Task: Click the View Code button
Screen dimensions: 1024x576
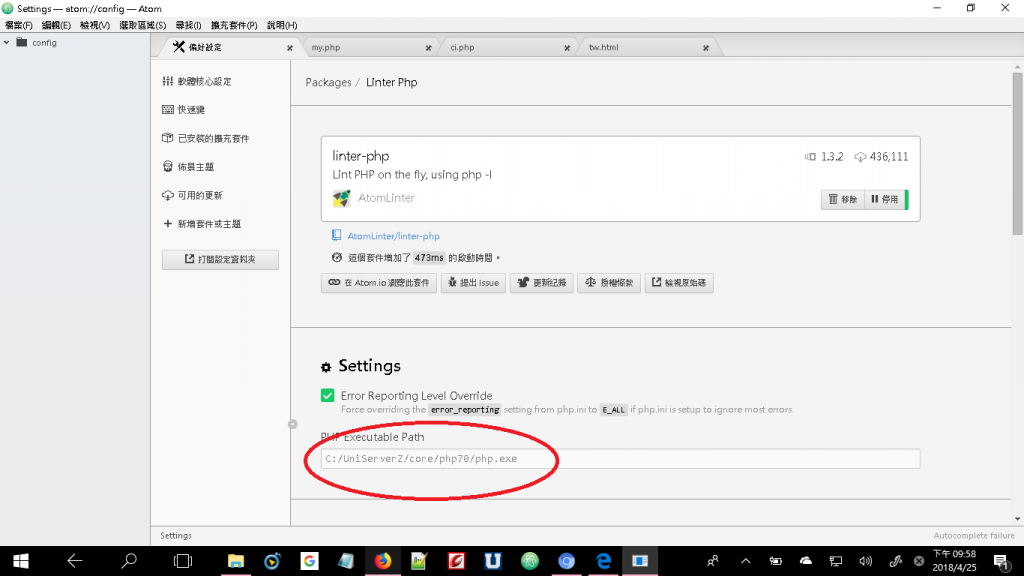Action: coord(679,283)
